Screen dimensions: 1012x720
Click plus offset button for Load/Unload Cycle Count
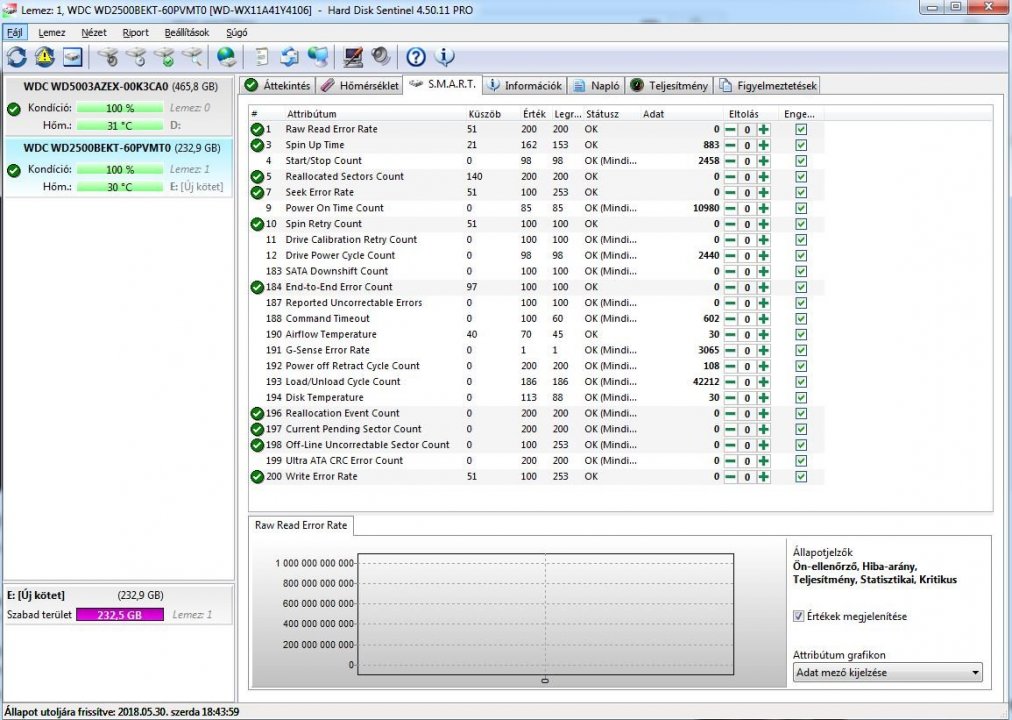click(x=764, y=382)
